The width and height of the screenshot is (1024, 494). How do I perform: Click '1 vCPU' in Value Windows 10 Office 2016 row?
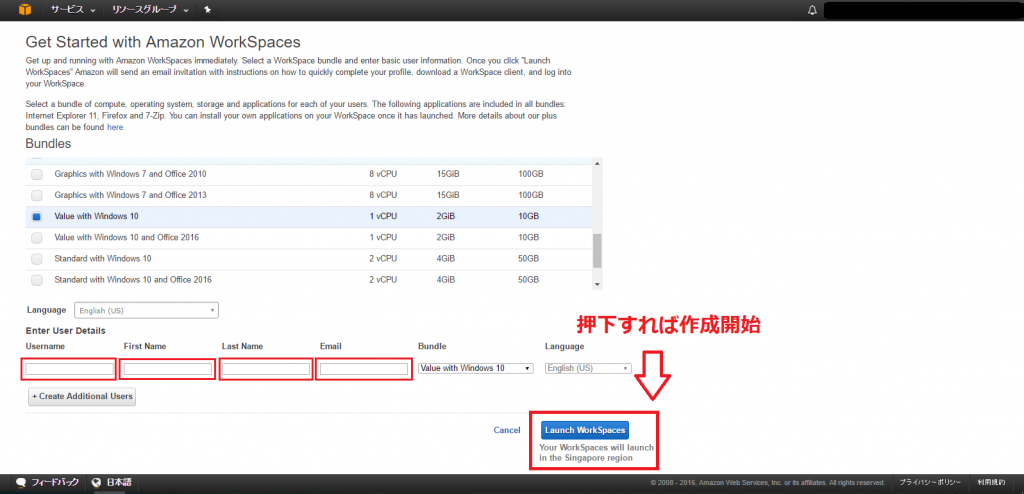tap(383, 237)
